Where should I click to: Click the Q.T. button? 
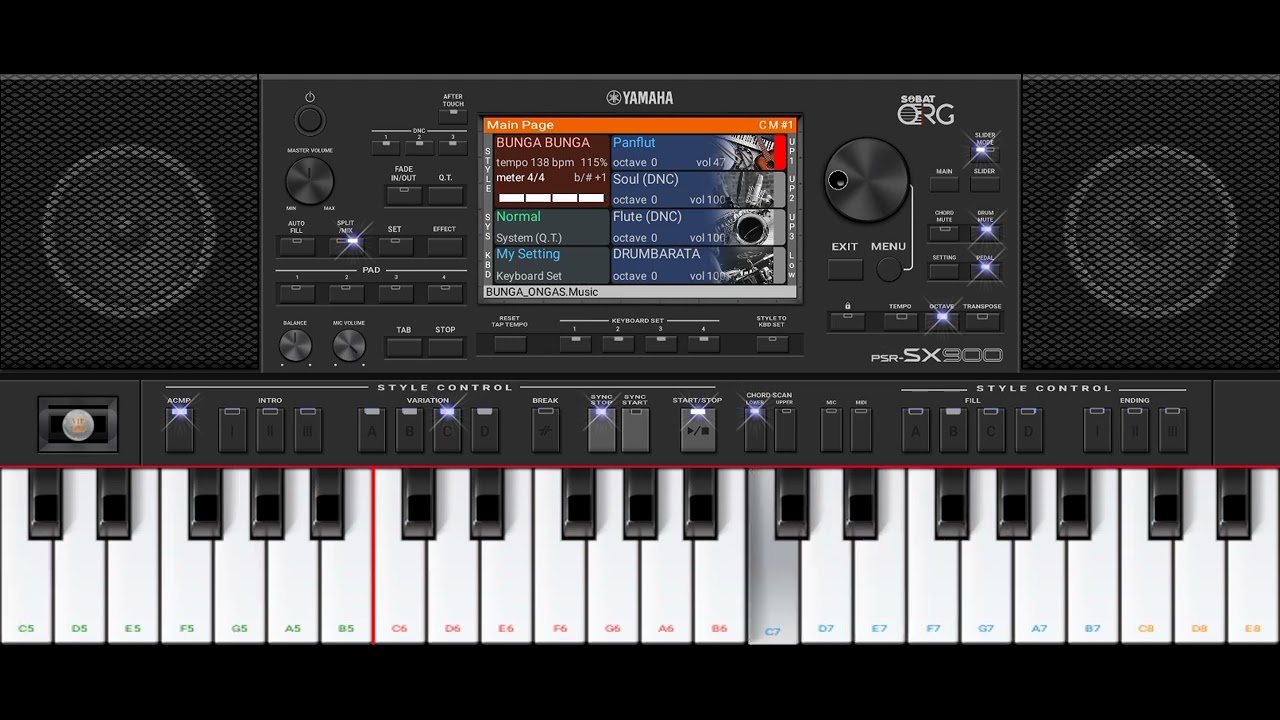(x=445, y=194)
